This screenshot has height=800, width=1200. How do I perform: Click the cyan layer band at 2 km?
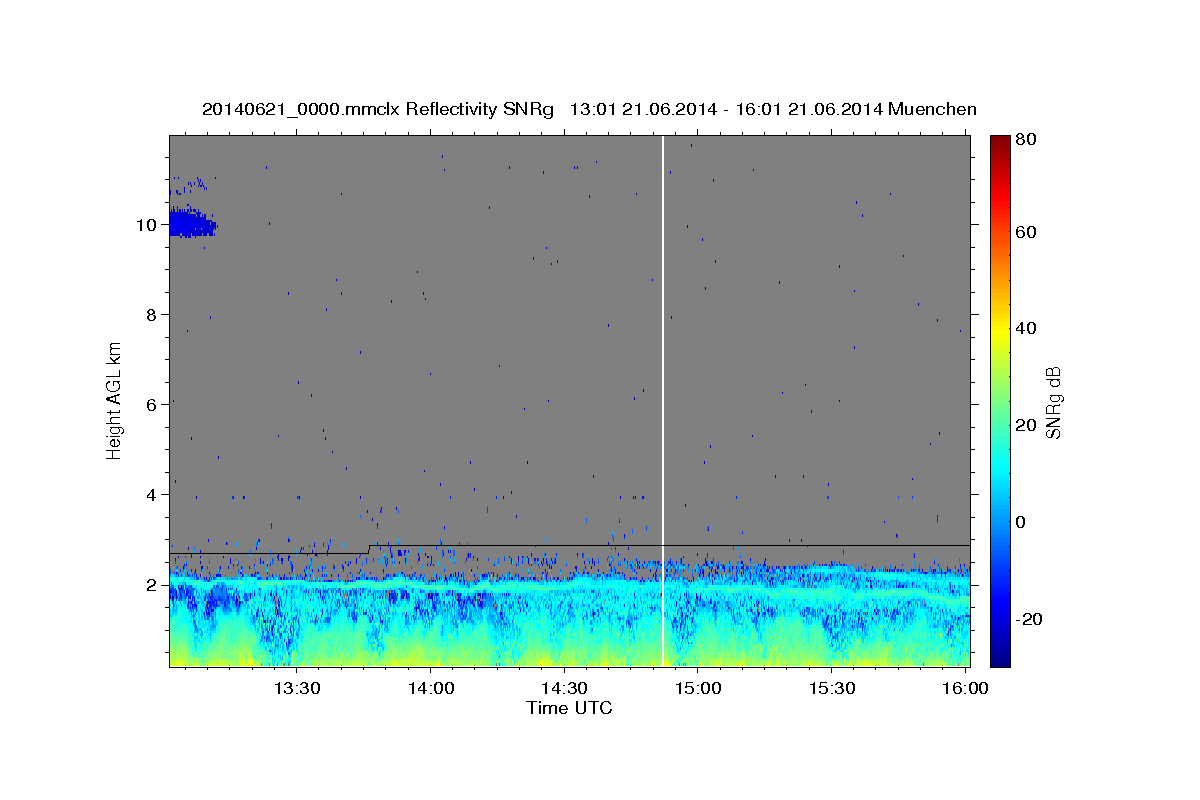click(569, 585)
